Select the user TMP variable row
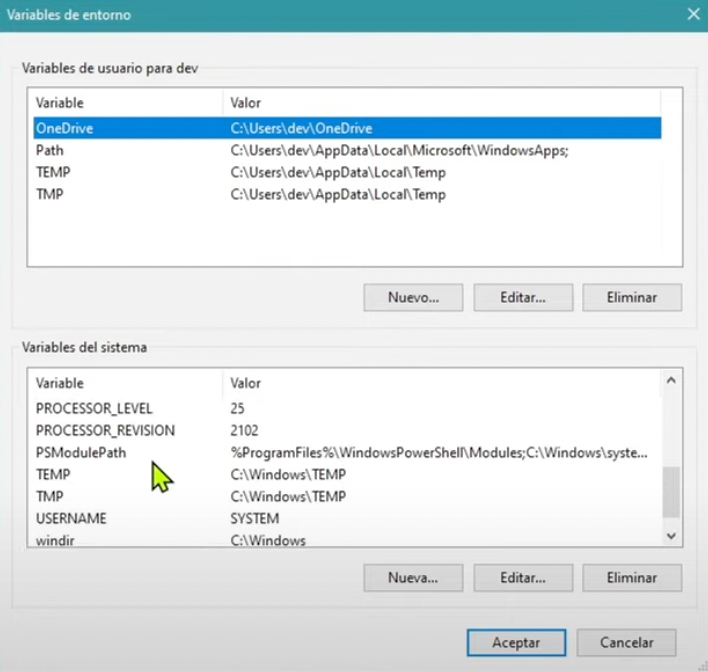This screenshot has width=708, height=672. (50, 194)
